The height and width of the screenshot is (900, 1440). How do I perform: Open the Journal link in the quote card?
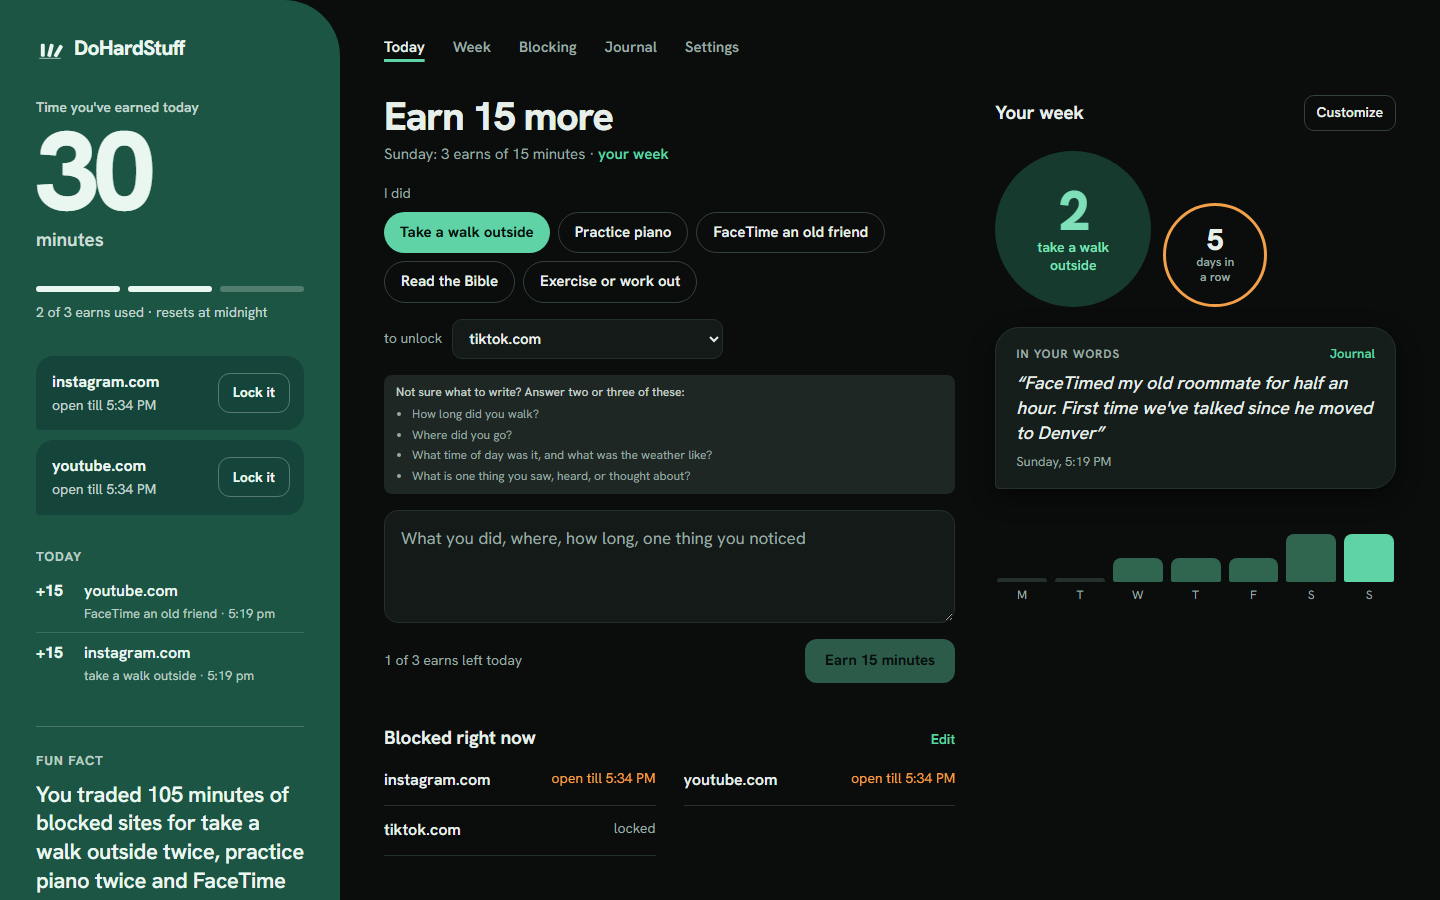coord(1352,354)
